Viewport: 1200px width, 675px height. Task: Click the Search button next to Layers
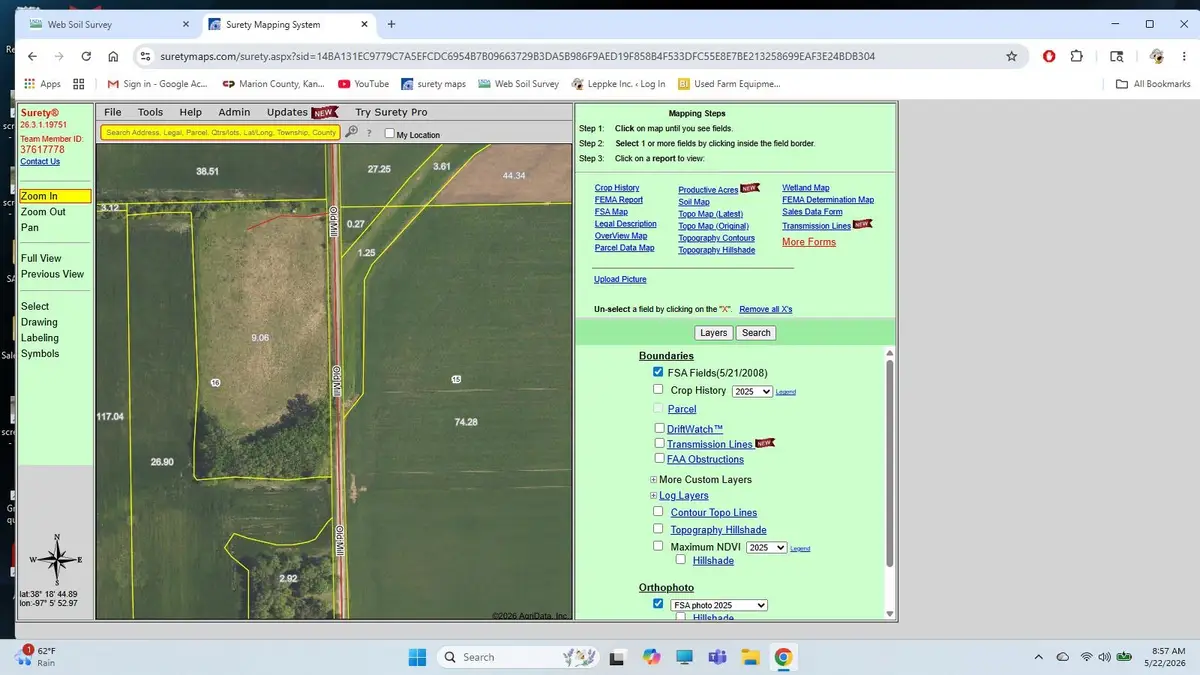pos(756,333)
